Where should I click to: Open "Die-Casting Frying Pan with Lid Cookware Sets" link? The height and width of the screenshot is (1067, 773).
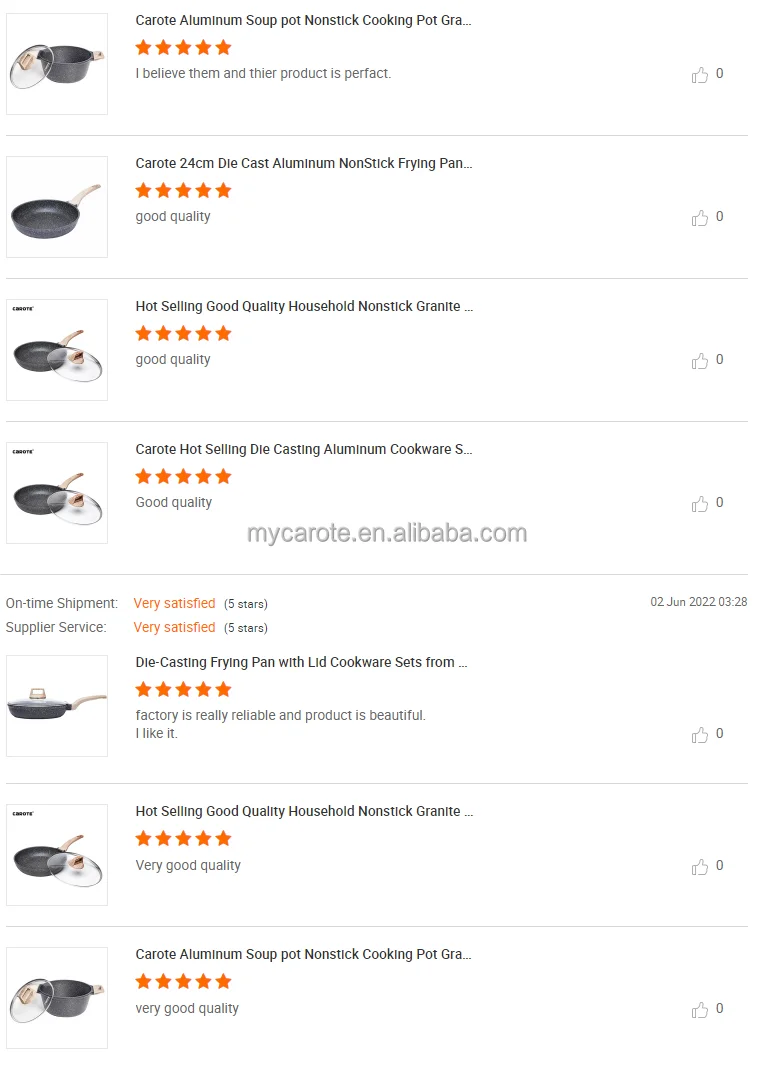pyautogui.click(x=301, y=662)
